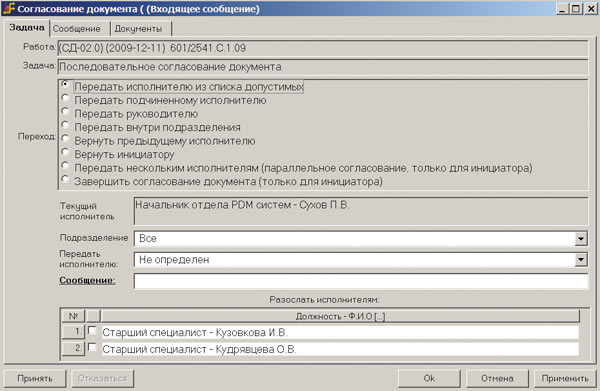Choose 'Передать внутри подразделения' radio option
This screenshot has width=600, height=391.
[65, 125]
